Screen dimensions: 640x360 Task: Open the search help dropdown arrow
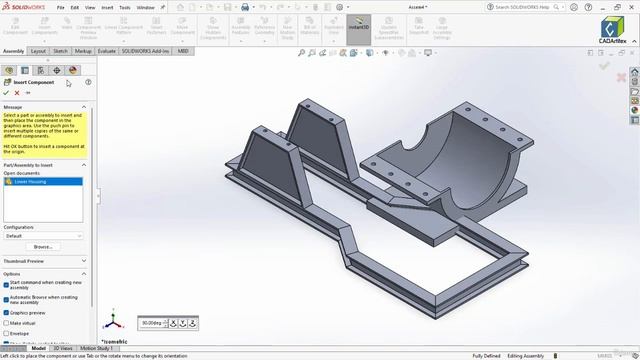coord(563,7)
